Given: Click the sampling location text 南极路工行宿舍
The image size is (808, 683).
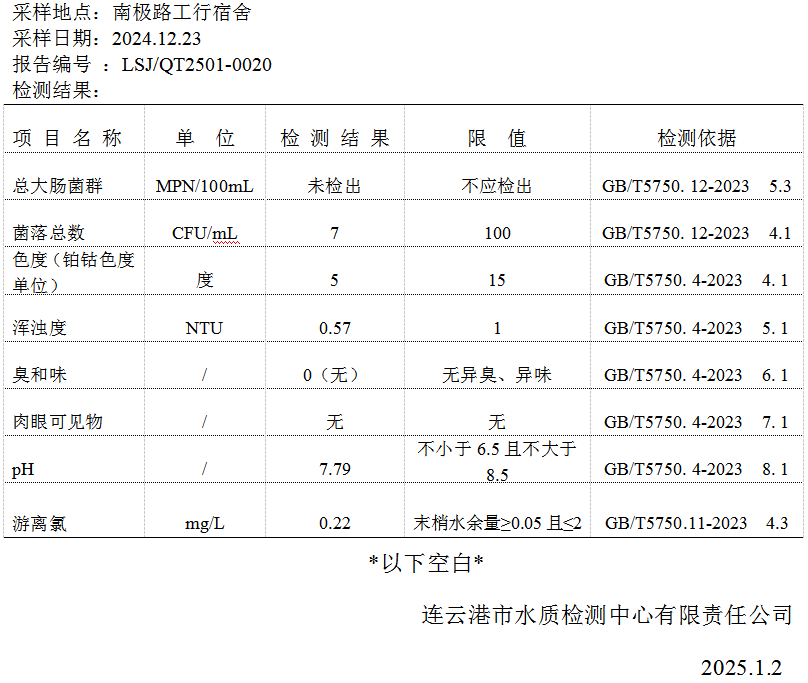Looking at the screenshot, I should (x=182, y=13).
